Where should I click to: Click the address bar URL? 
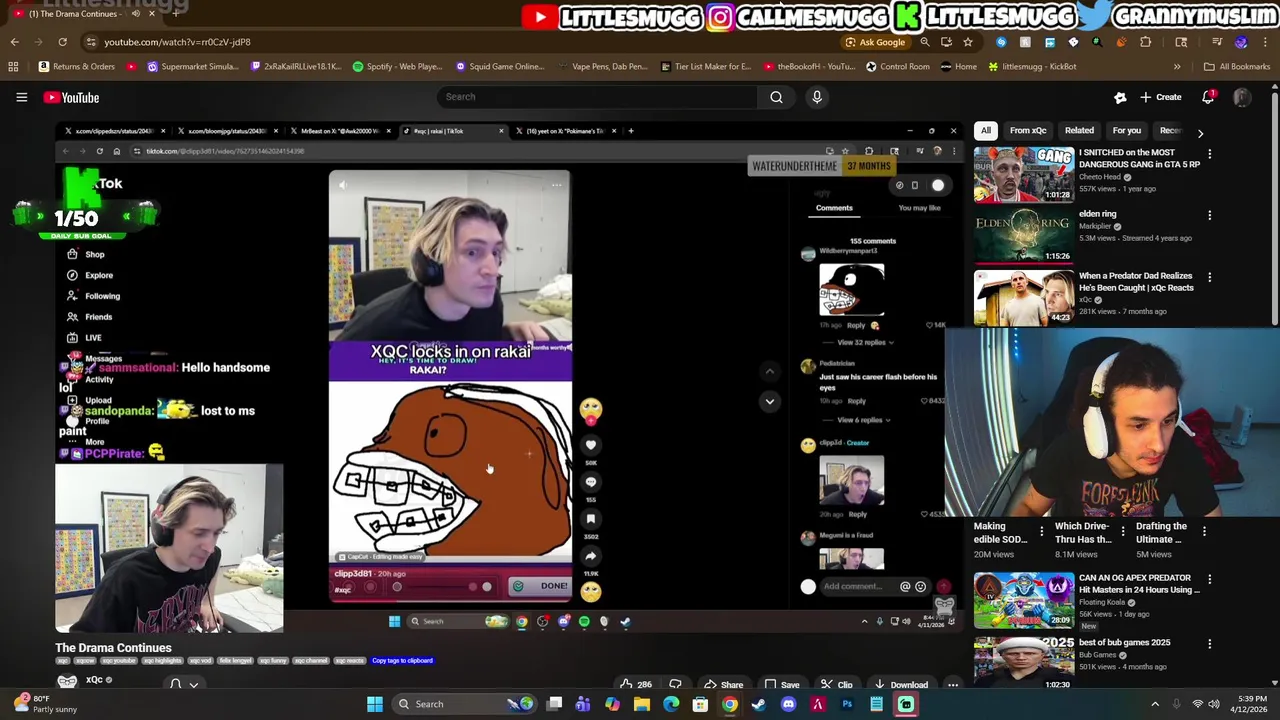[177, 42]
